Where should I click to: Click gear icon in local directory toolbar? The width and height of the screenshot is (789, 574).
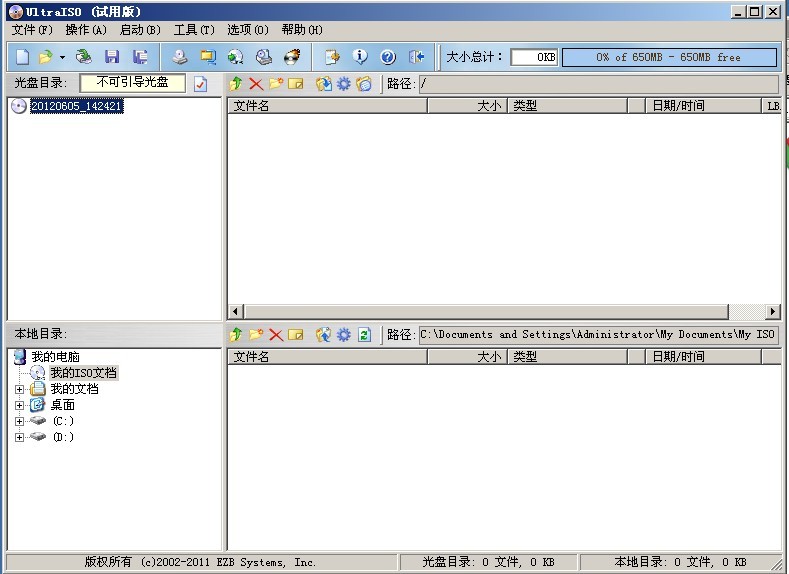(344, 335)
